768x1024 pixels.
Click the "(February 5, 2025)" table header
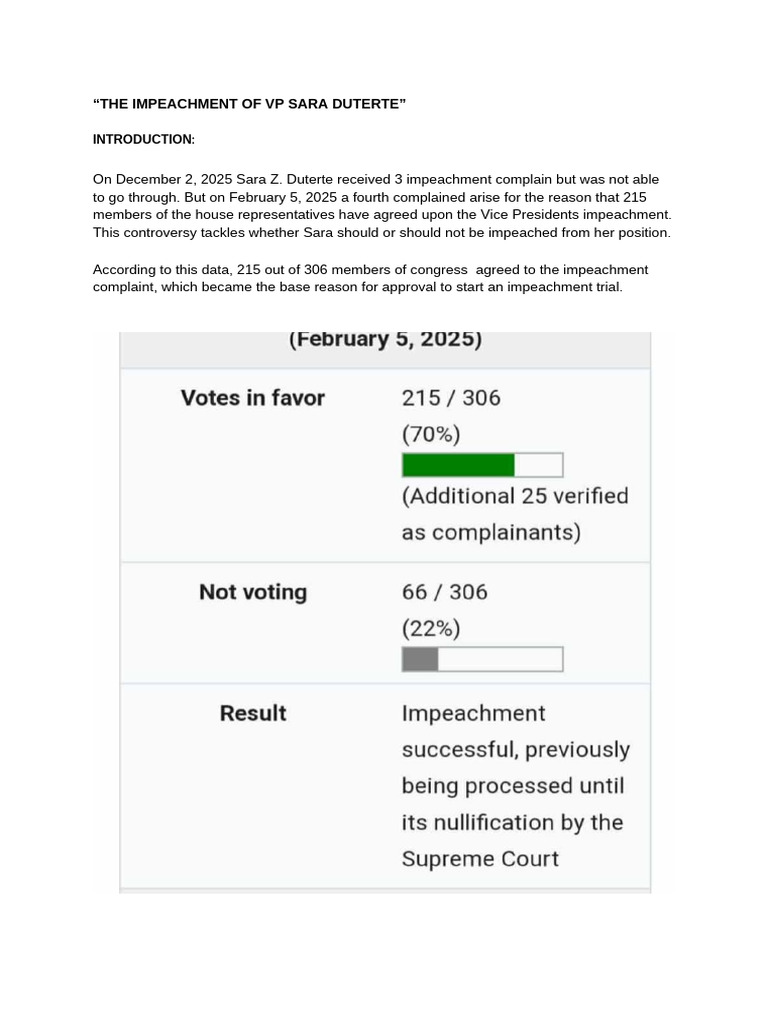[385, 340]
